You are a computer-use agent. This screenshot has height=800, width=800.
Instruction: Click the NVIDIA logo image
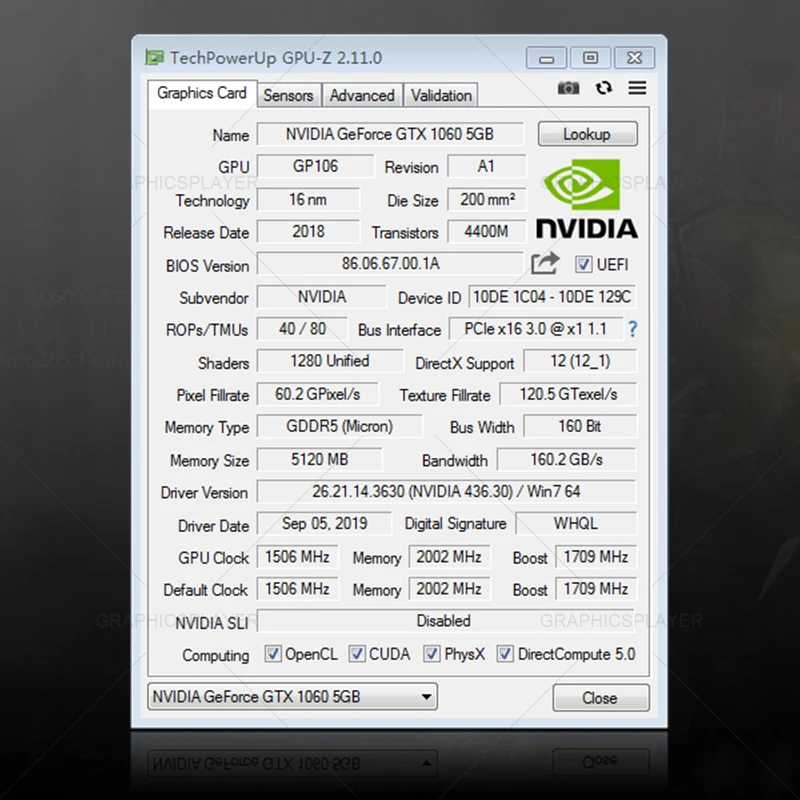[587, 199]
